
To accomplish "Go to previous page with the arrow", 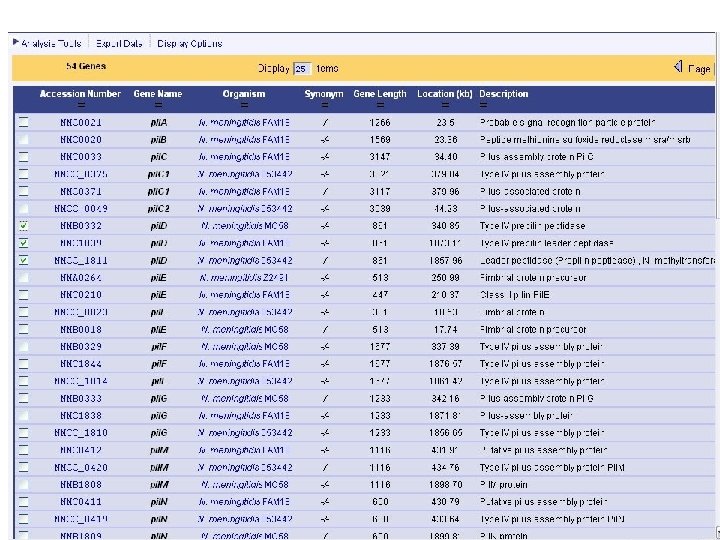I will [678, 67].
